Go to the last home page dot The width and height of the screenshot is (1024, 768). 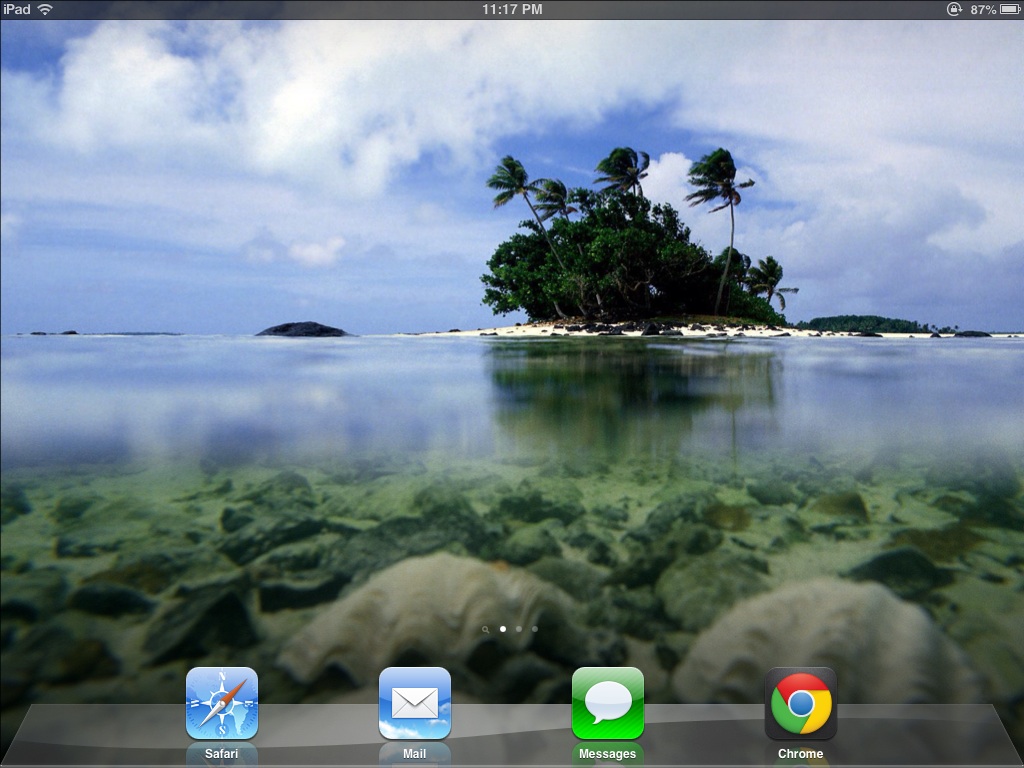[535, 629]
